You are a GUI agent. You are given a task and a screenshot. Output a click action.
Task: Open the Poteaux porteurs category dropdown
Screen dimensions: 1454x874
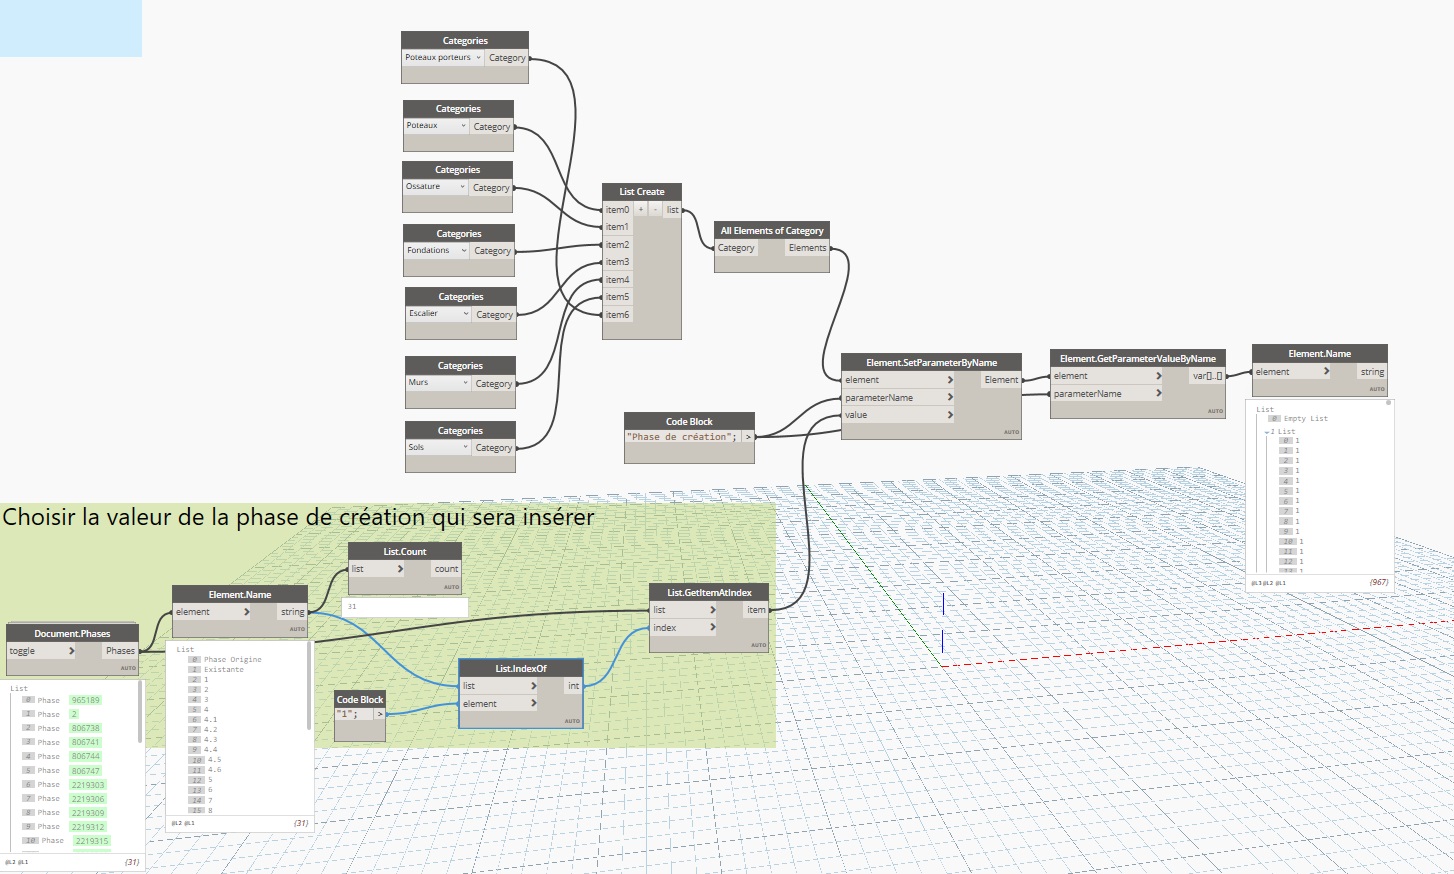tap(478, 58)
